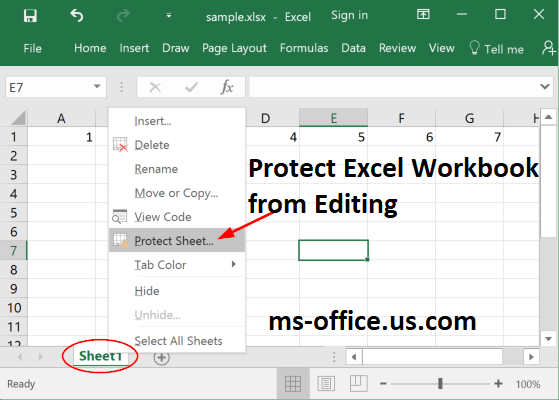Switch to the Home ribbon tab
The image size is (559, 400).
(x=90, y=48)
